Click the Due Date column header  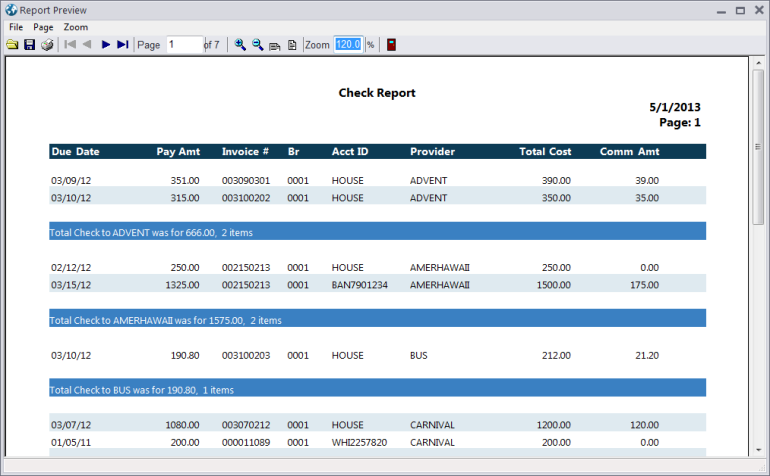pyautogui.click(x=75, y=152)
